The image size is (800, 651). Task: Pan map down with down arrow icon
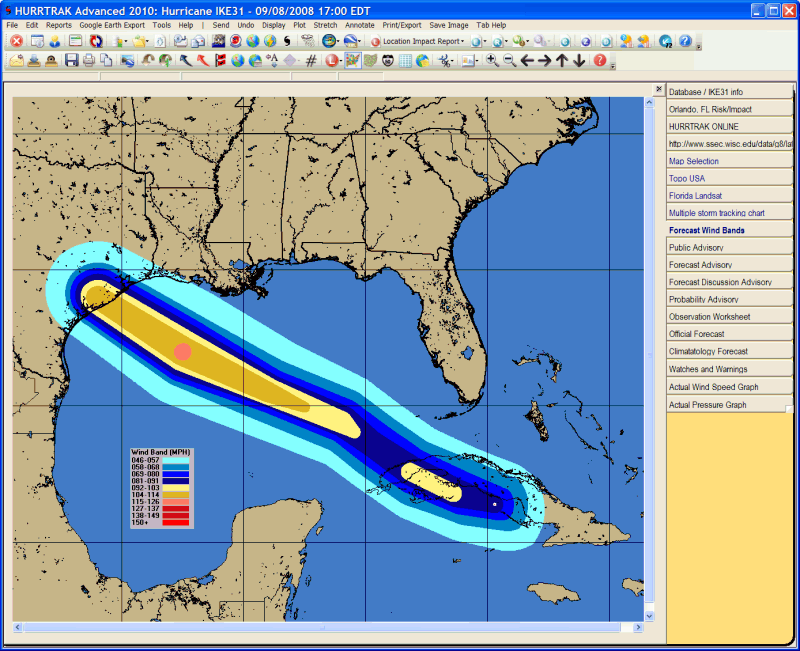click(x=579, y=61)
